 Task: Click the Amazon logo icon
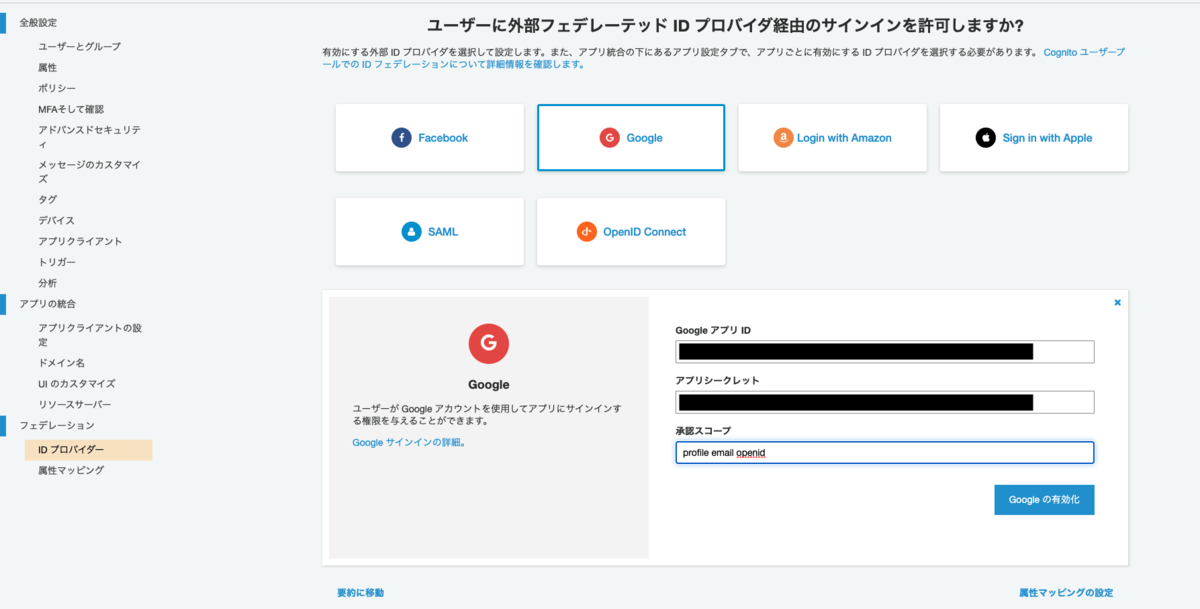click(x=783, y=138)
